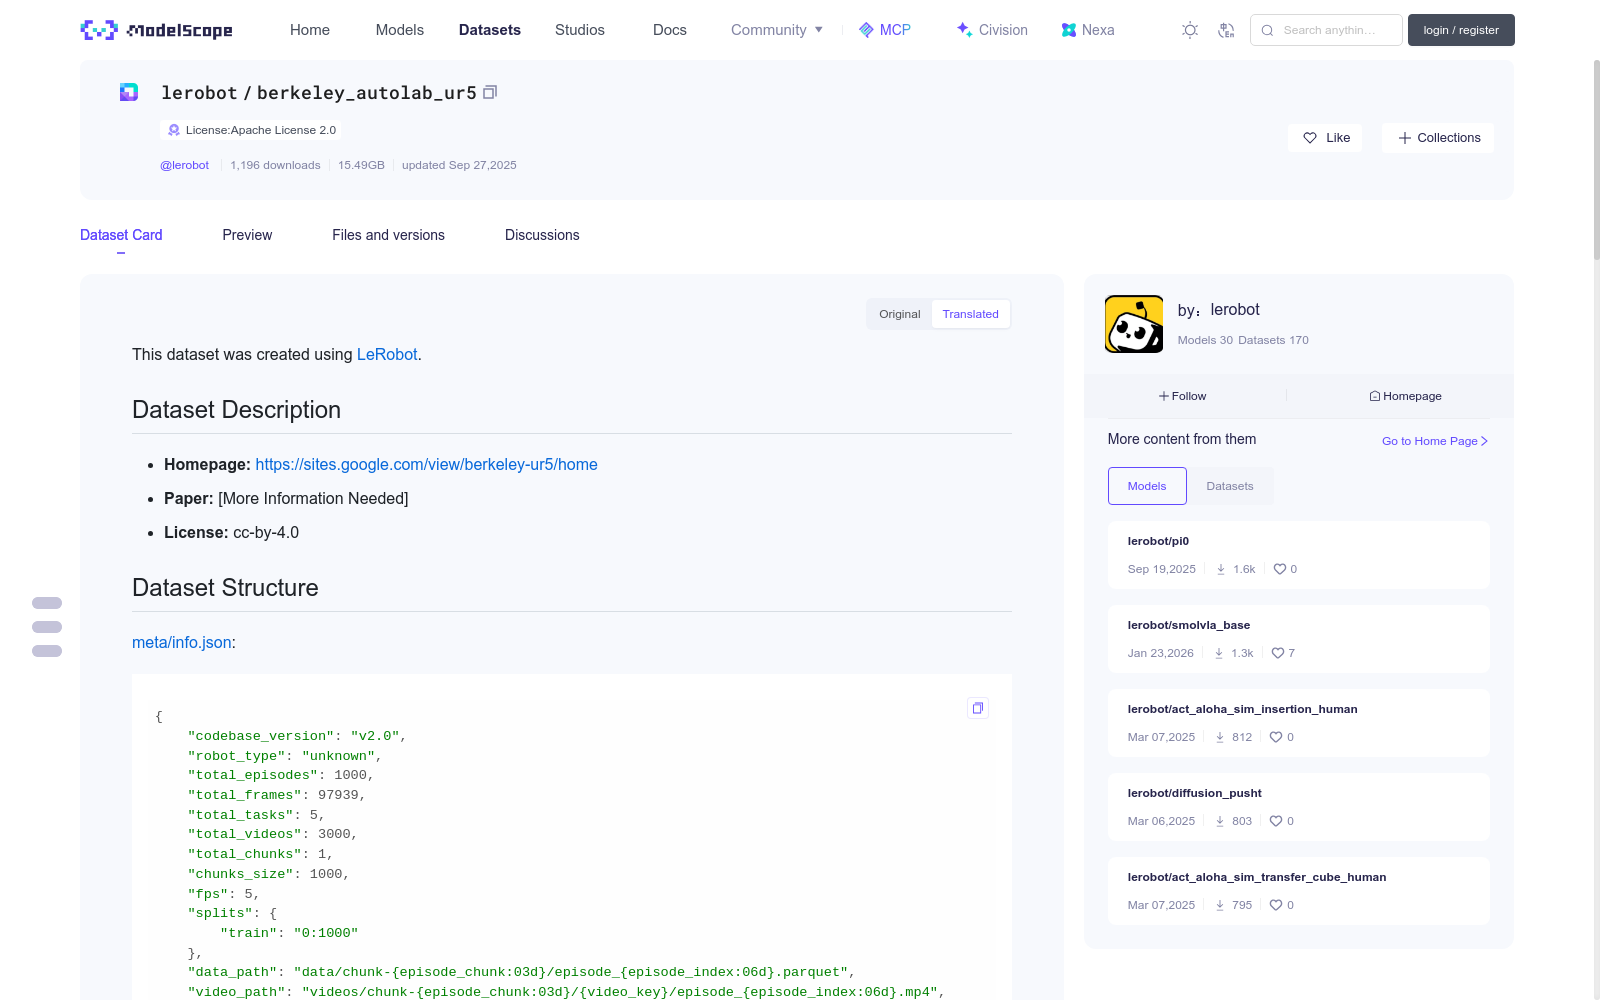Click the lerobot owner name in title
Image resolution: width=1600 pixels, height=1000 pixels.
(199, 93)
